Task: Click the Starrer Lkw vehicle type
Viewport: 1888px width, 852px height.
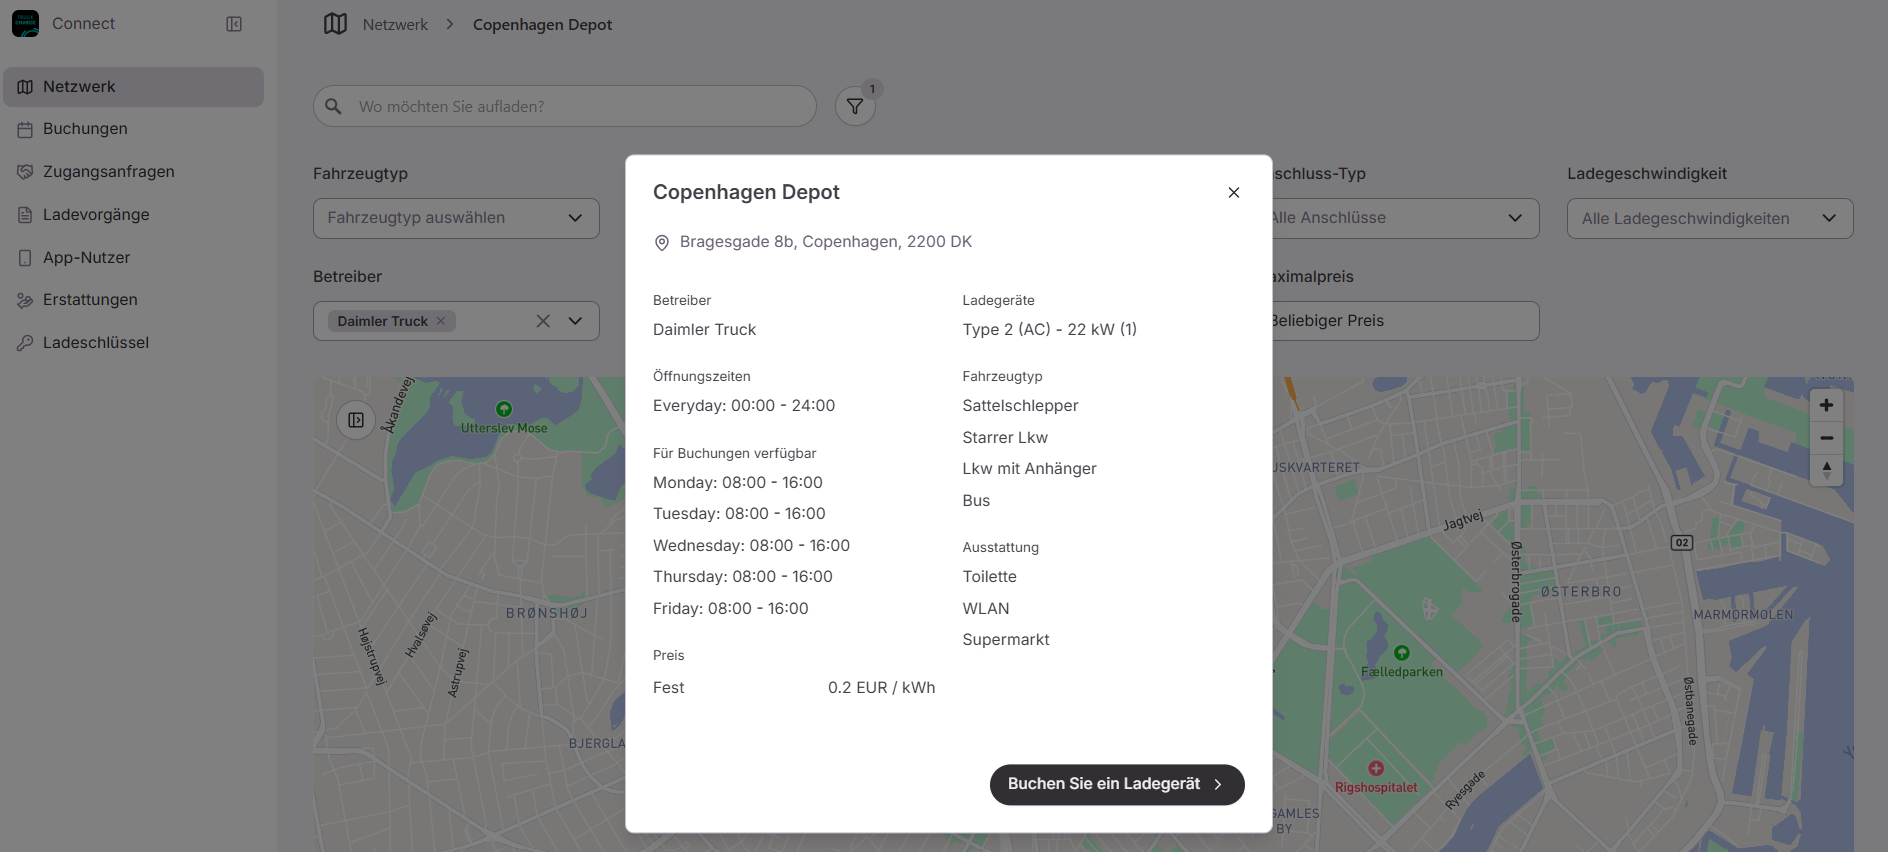Action: (1005, 438)
